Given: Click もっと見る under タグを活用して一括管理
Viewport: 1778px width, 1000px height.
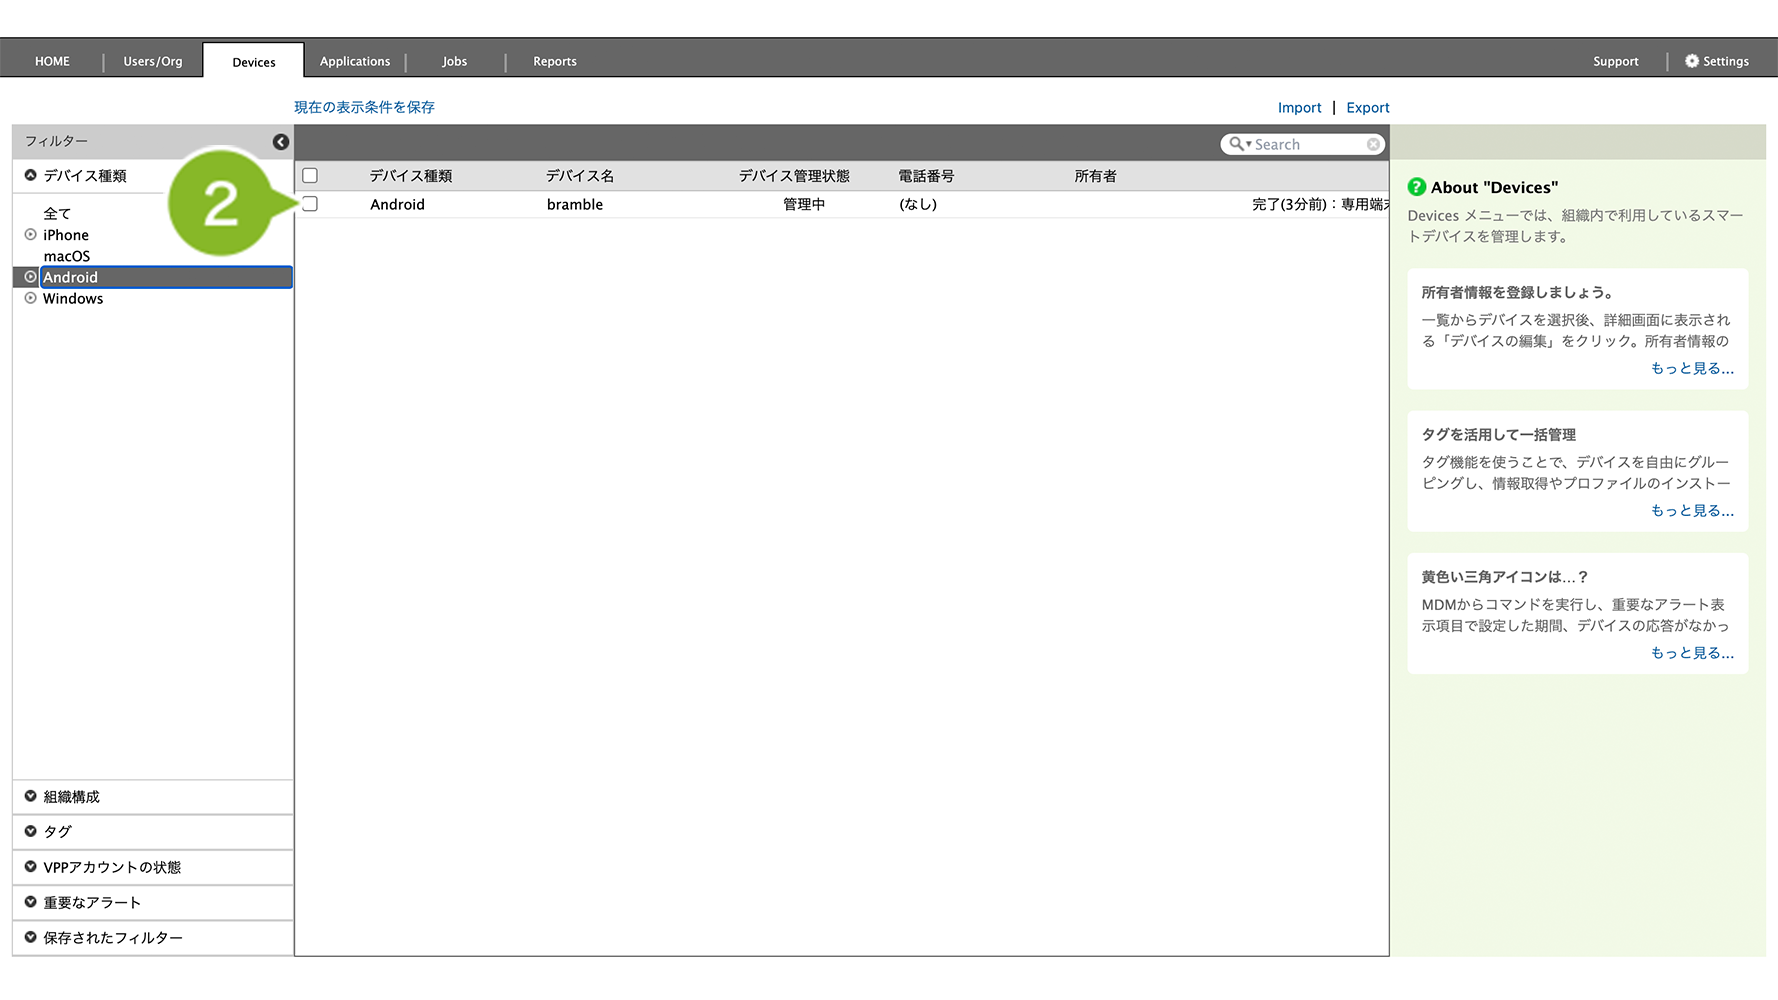Looking at the screenshot, I should click(x=1692, y=510).
